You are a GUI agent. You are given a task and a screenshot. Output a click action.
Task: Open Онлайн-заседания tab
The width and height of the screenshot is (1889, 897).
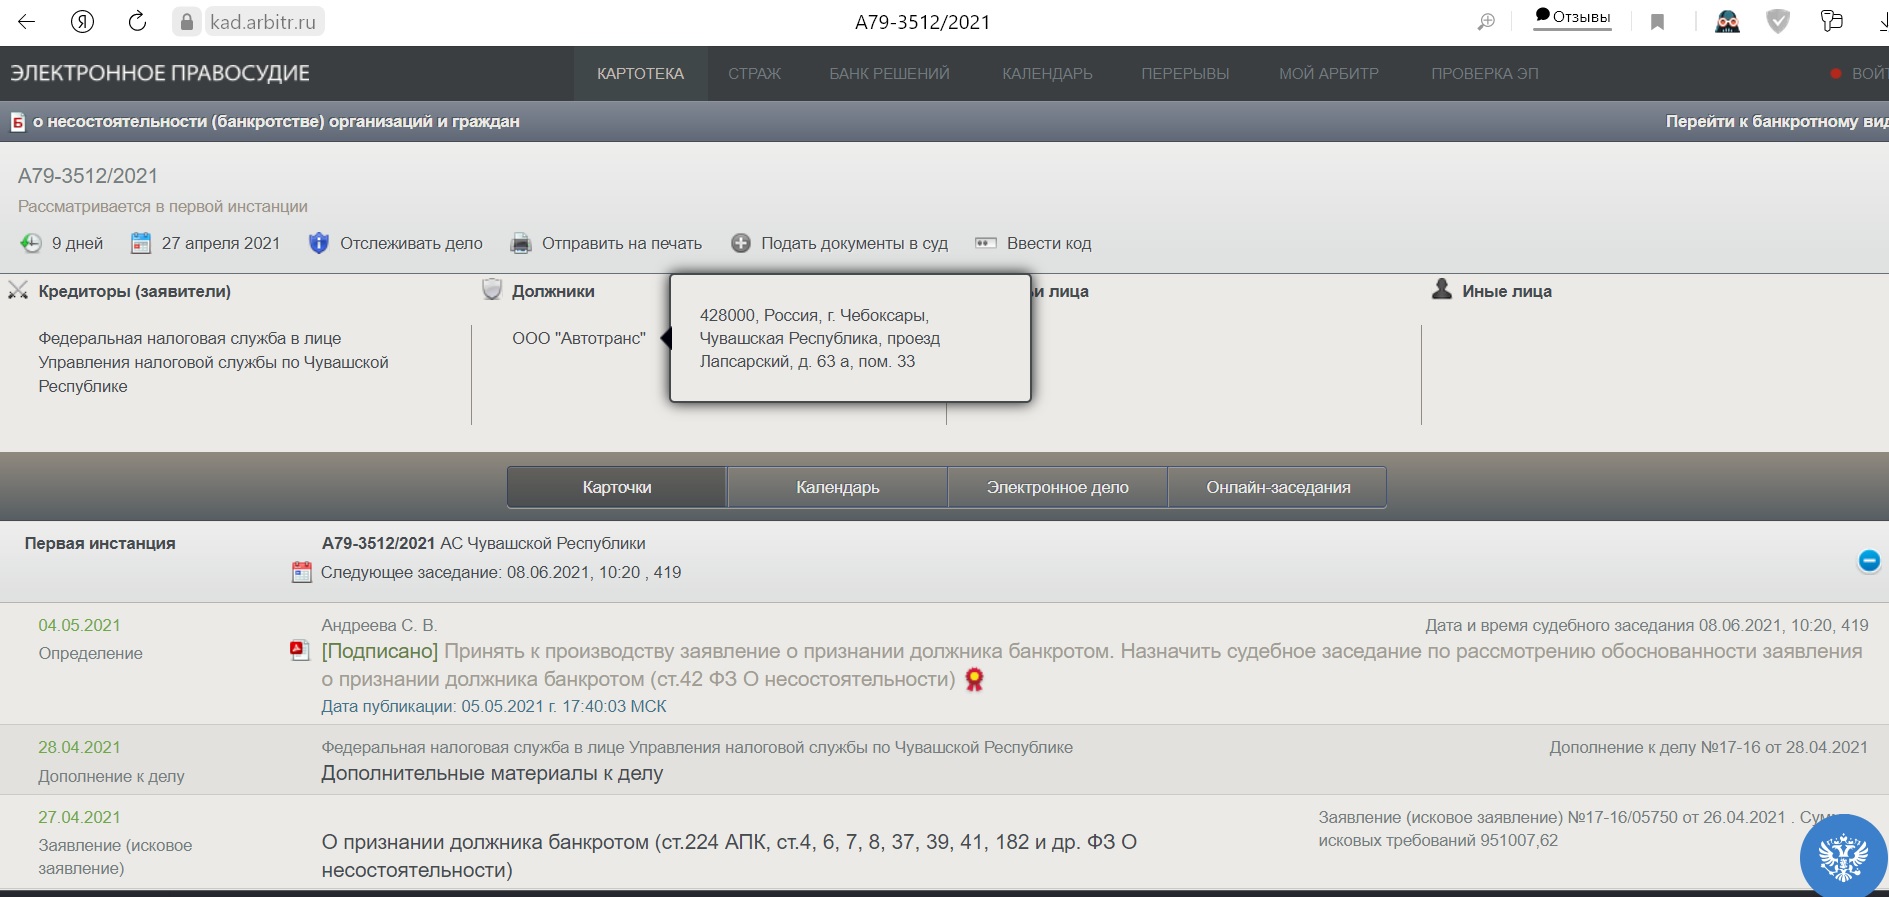pos(1277,487)
